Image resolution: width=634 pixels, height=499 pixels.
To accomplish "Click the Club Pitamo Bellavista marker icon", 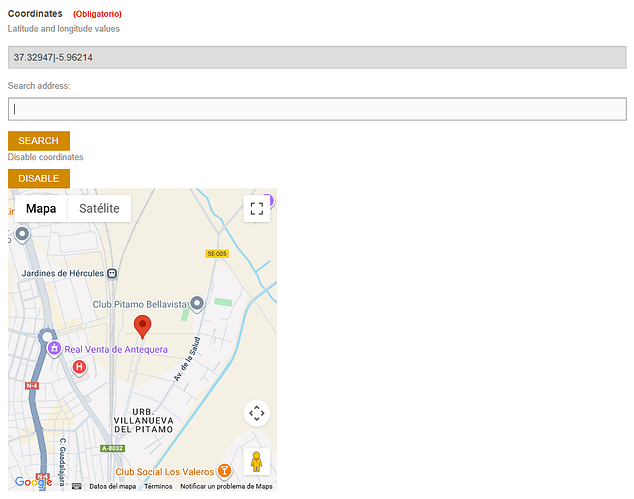I will (197, 303).
